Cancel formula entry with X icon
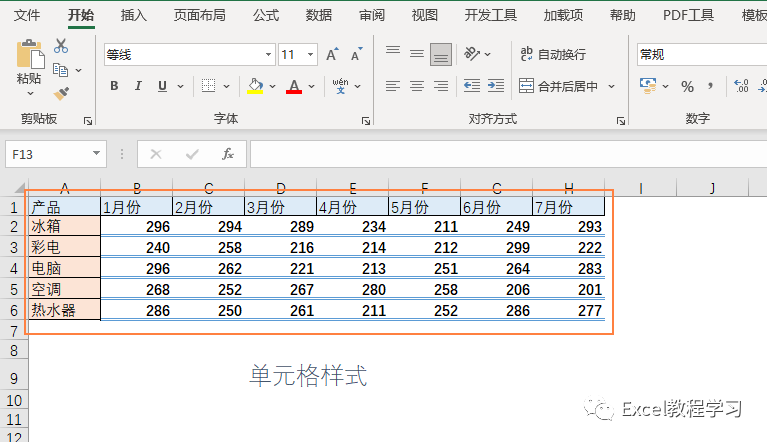Viewport: 767px width, 442px height. [156, 155]
